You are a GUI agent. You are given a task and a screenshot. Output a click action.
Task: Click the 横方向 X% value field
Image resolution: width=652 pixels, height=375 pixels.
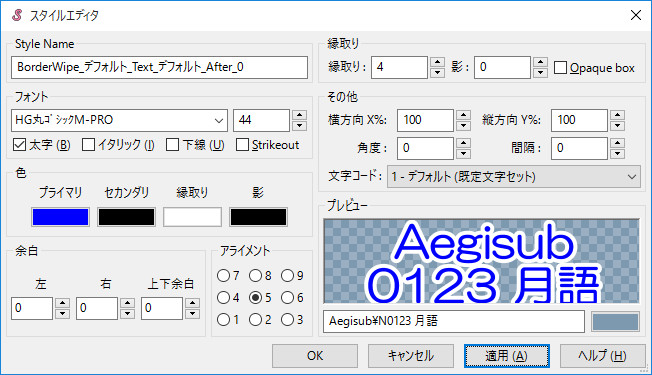[425, 120]
